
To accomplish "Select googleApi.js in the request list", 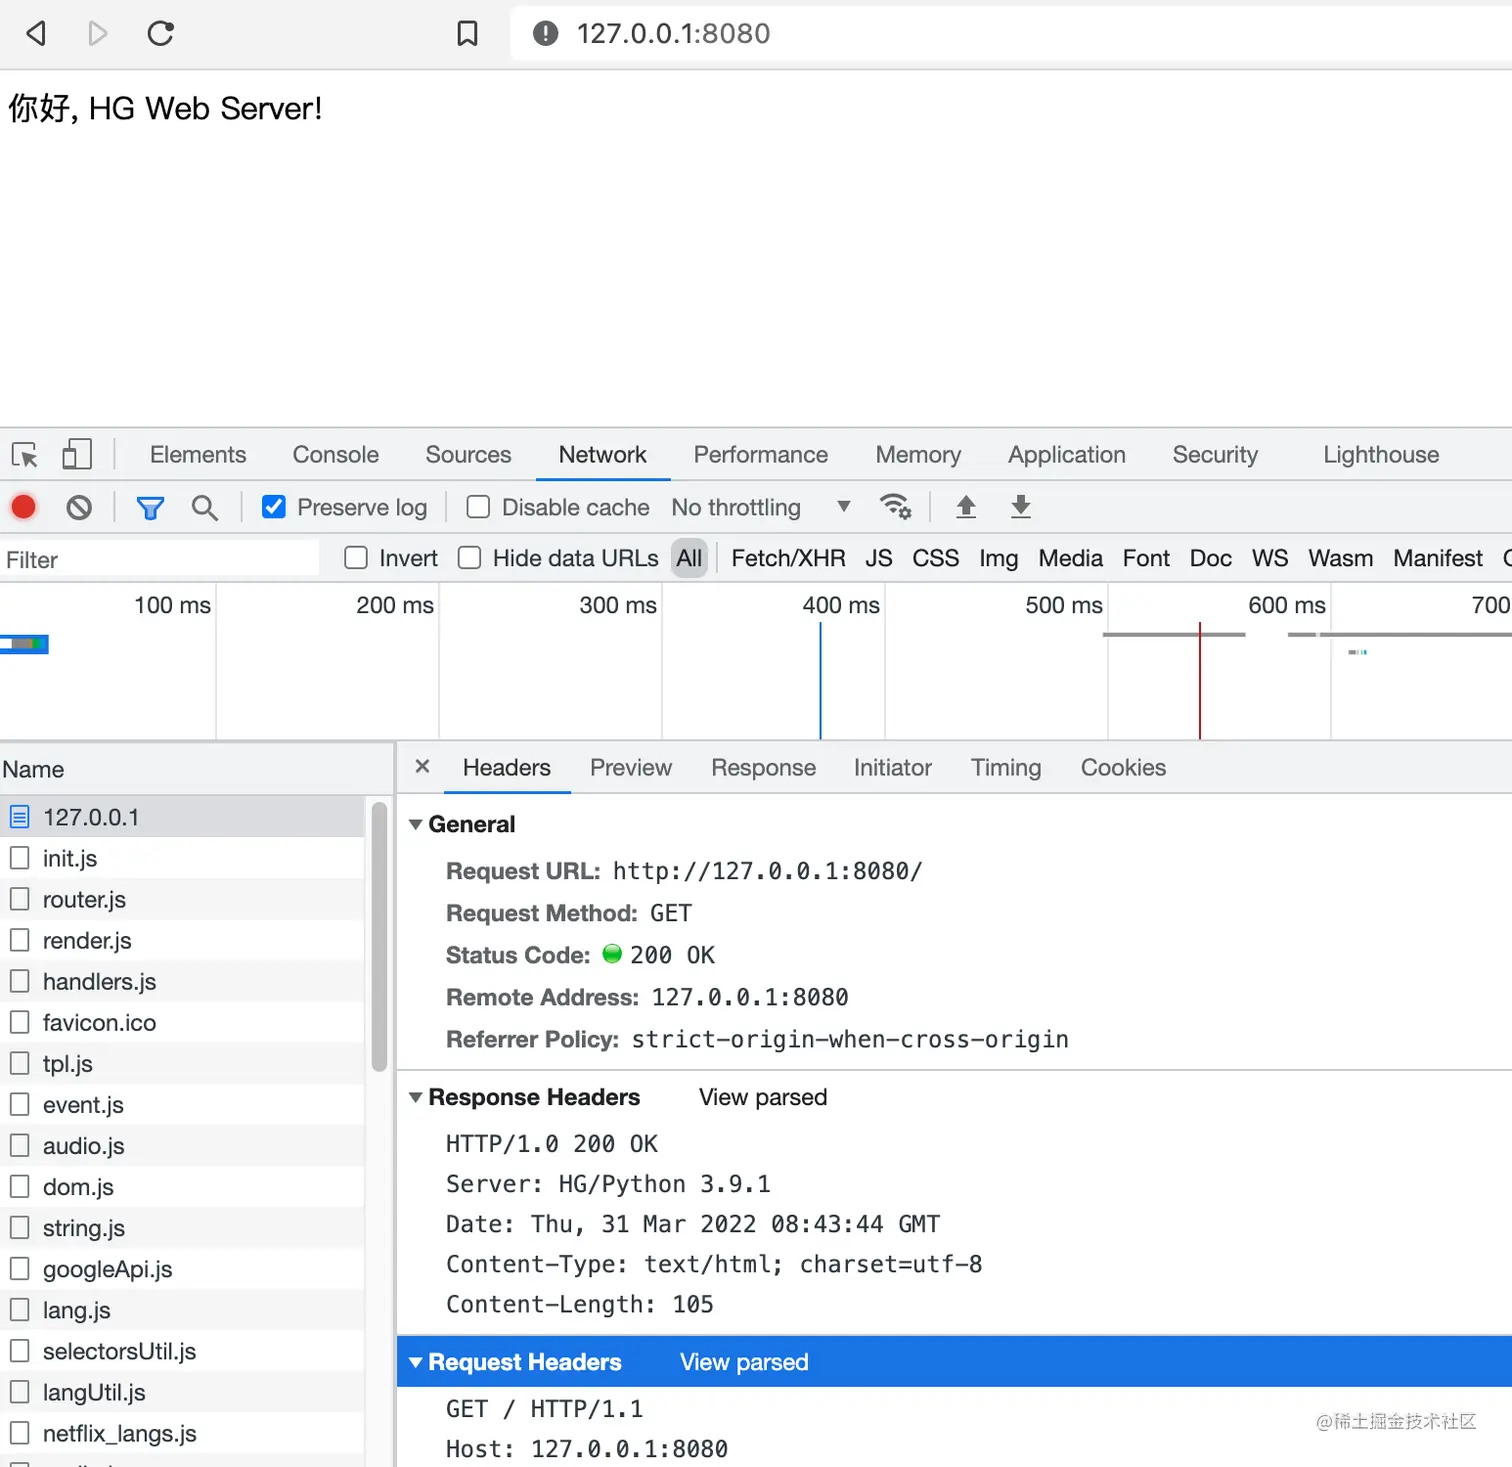I will coord(182,1269).
